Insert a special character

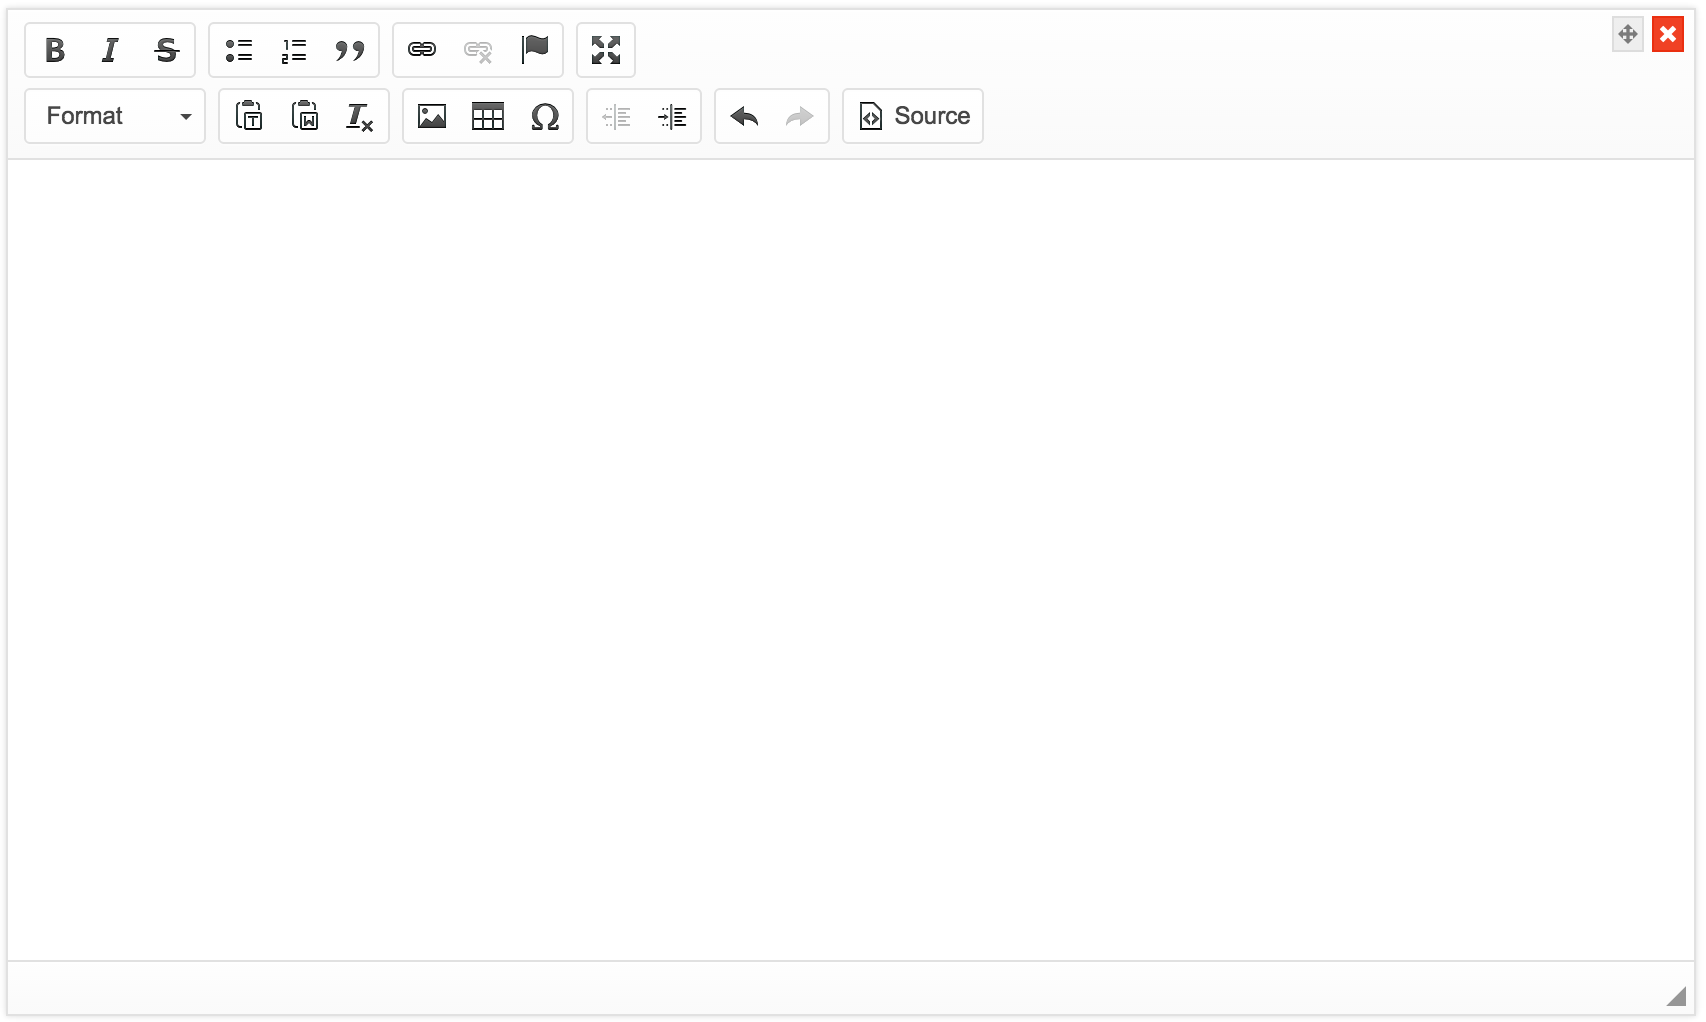pyautogui.click(x=545, y=116)
